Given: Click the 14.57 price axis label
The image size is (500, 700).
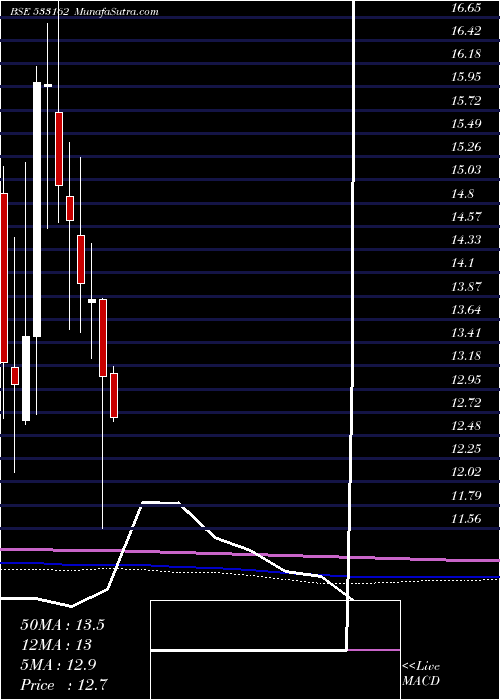Looking at the screenshot, I should (x=466, y=217).
